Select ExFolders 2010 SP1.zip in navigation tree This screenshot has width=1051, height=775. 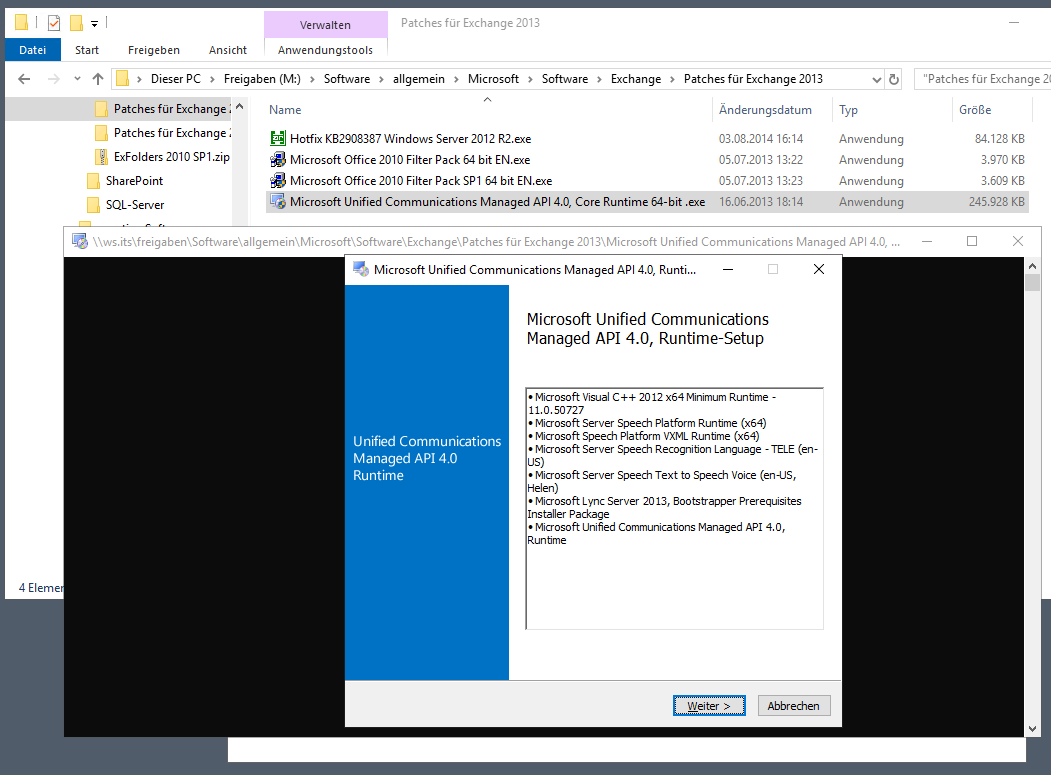pyautogui.click(x=163, y=157)
